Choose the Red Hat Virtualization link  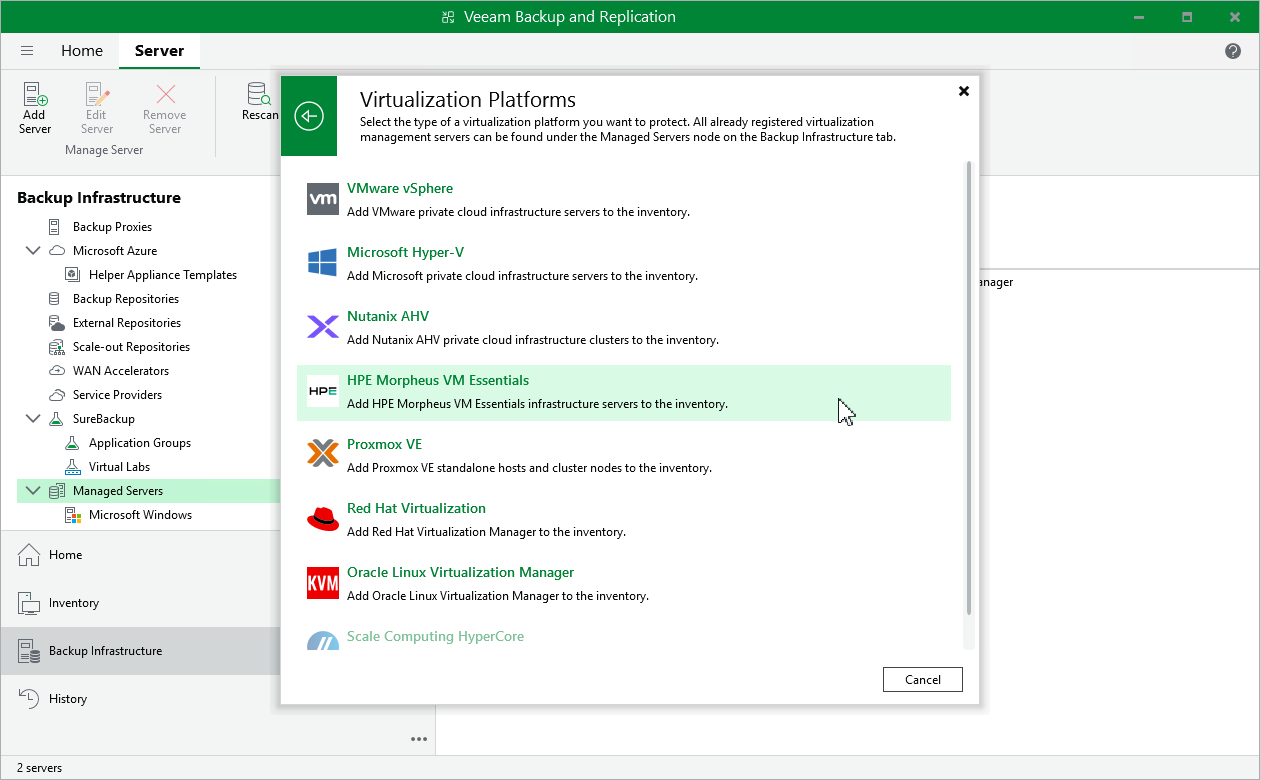pyautogui.click(x=416, y=509)
